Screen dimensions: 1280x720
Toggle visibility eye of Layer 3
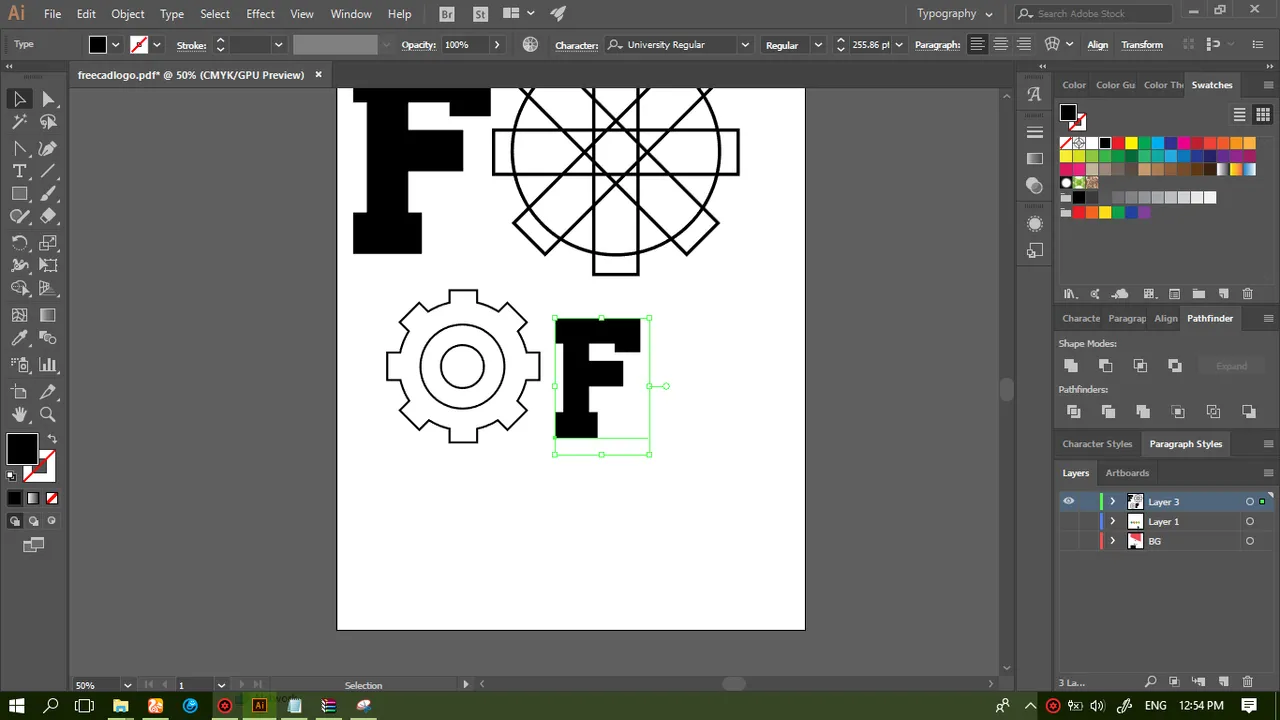1069,502
